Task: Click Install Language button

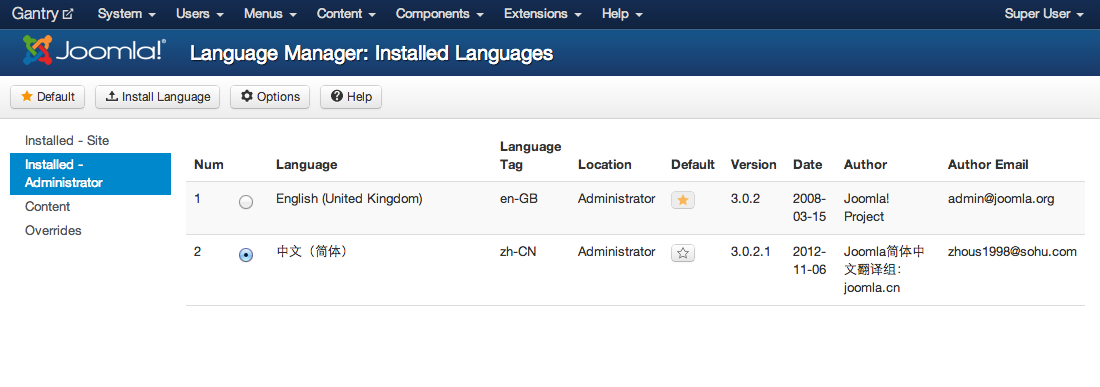Action: pos(158,97)
